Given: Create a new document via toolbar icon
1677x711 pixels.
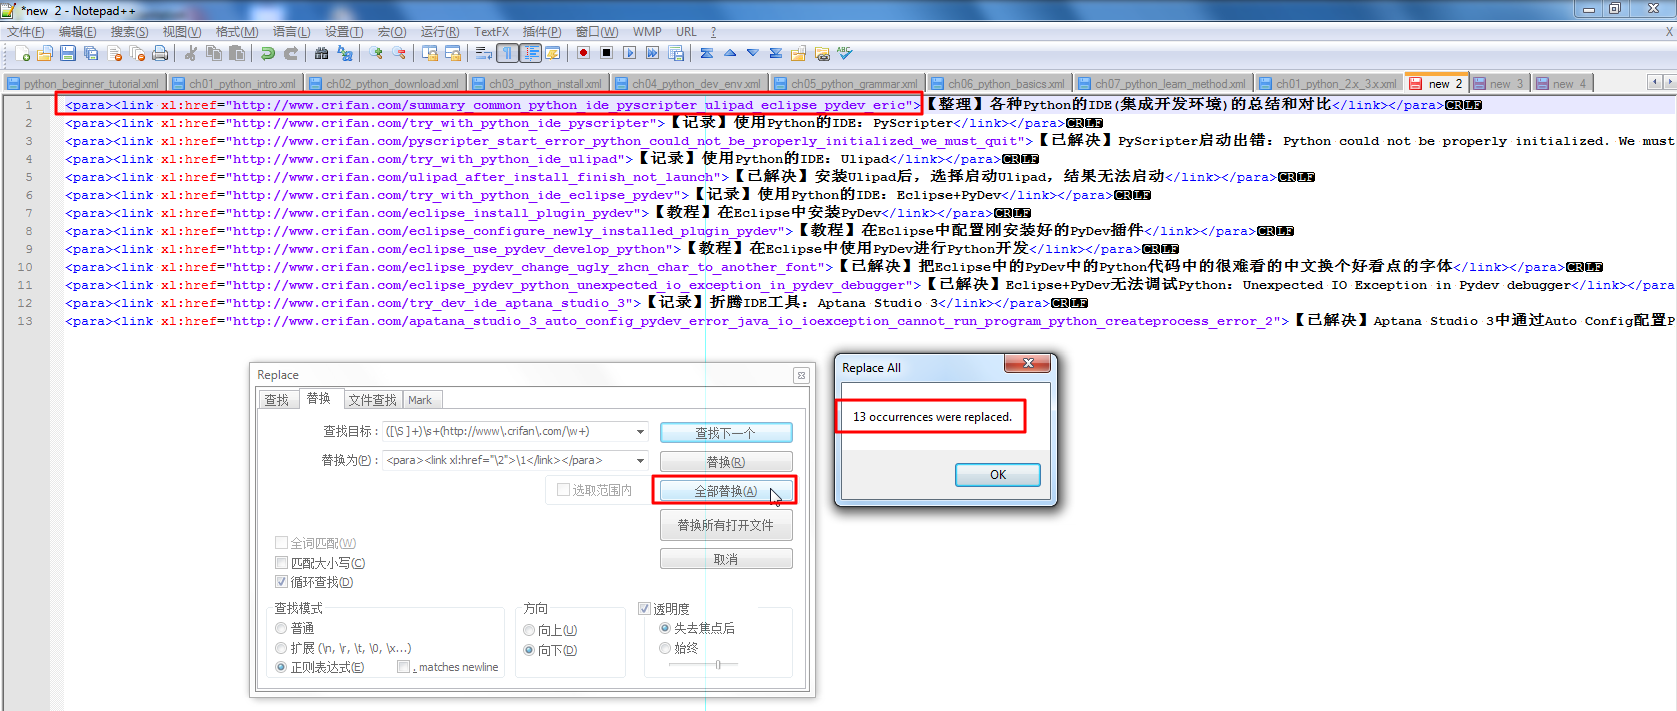Looking at the screenshot, I should (x=21, y=53).
